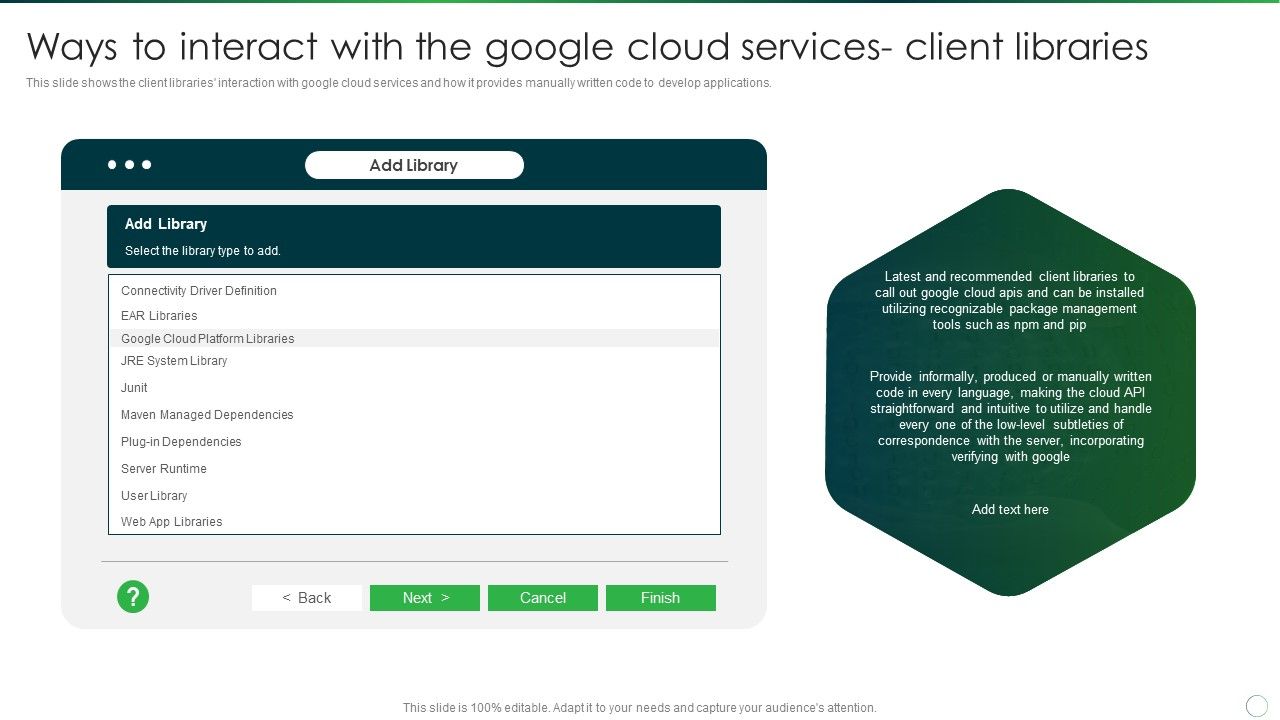Click the green question mark help icon
The height and width of the screenshot is (720, 1280).
pyautogui.click(x=133, y=597)
